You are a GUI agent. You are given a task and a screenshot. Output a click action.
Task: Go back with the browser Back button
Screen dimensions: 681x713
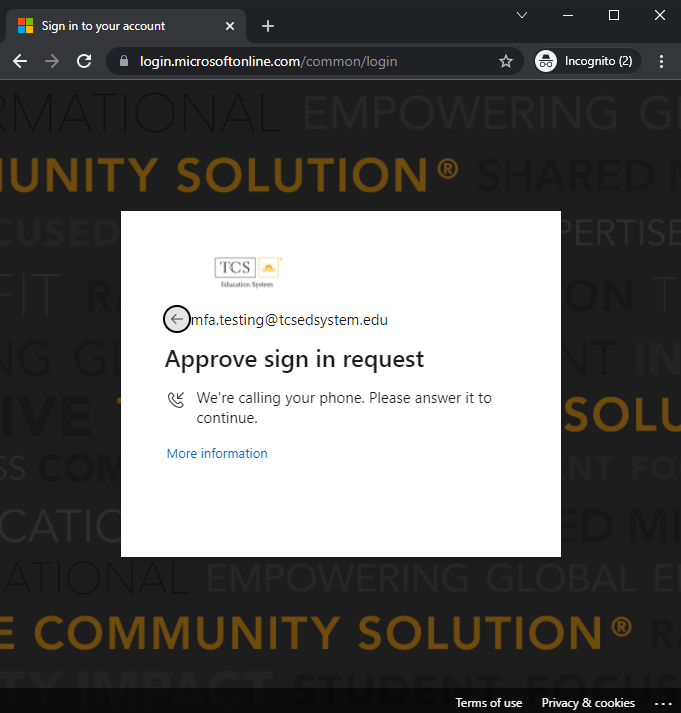tap(20, 61)
